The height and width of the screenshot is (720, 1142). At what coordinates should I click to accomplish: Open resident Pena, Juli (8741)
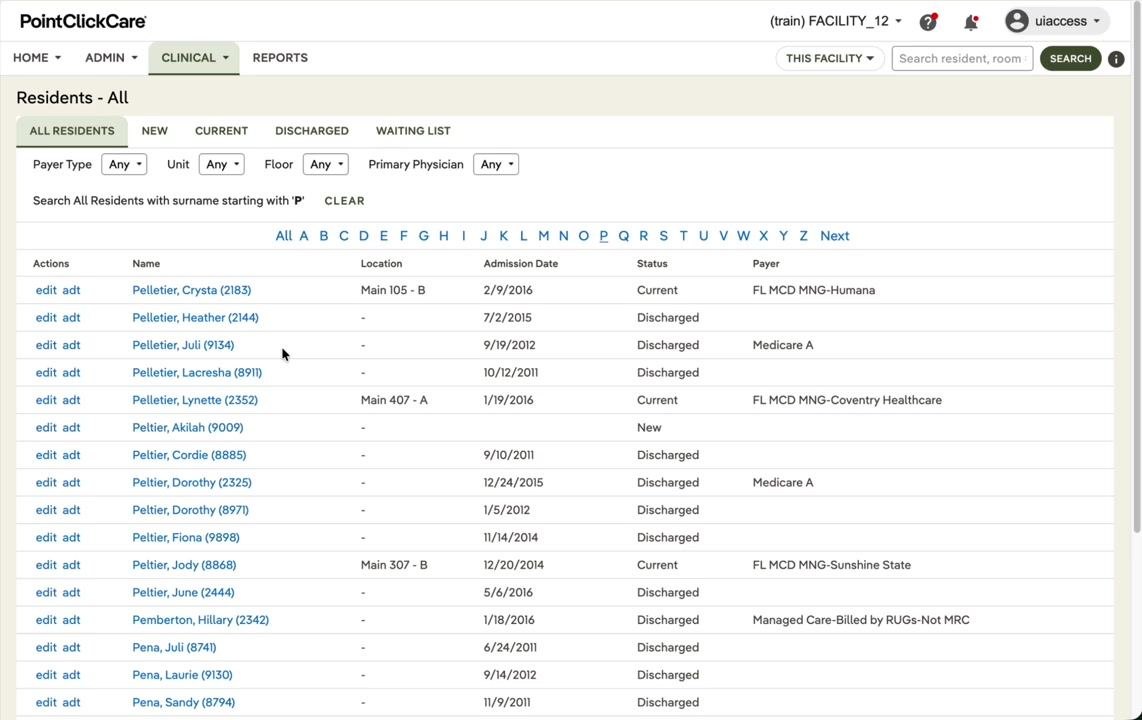pos(174,648)
